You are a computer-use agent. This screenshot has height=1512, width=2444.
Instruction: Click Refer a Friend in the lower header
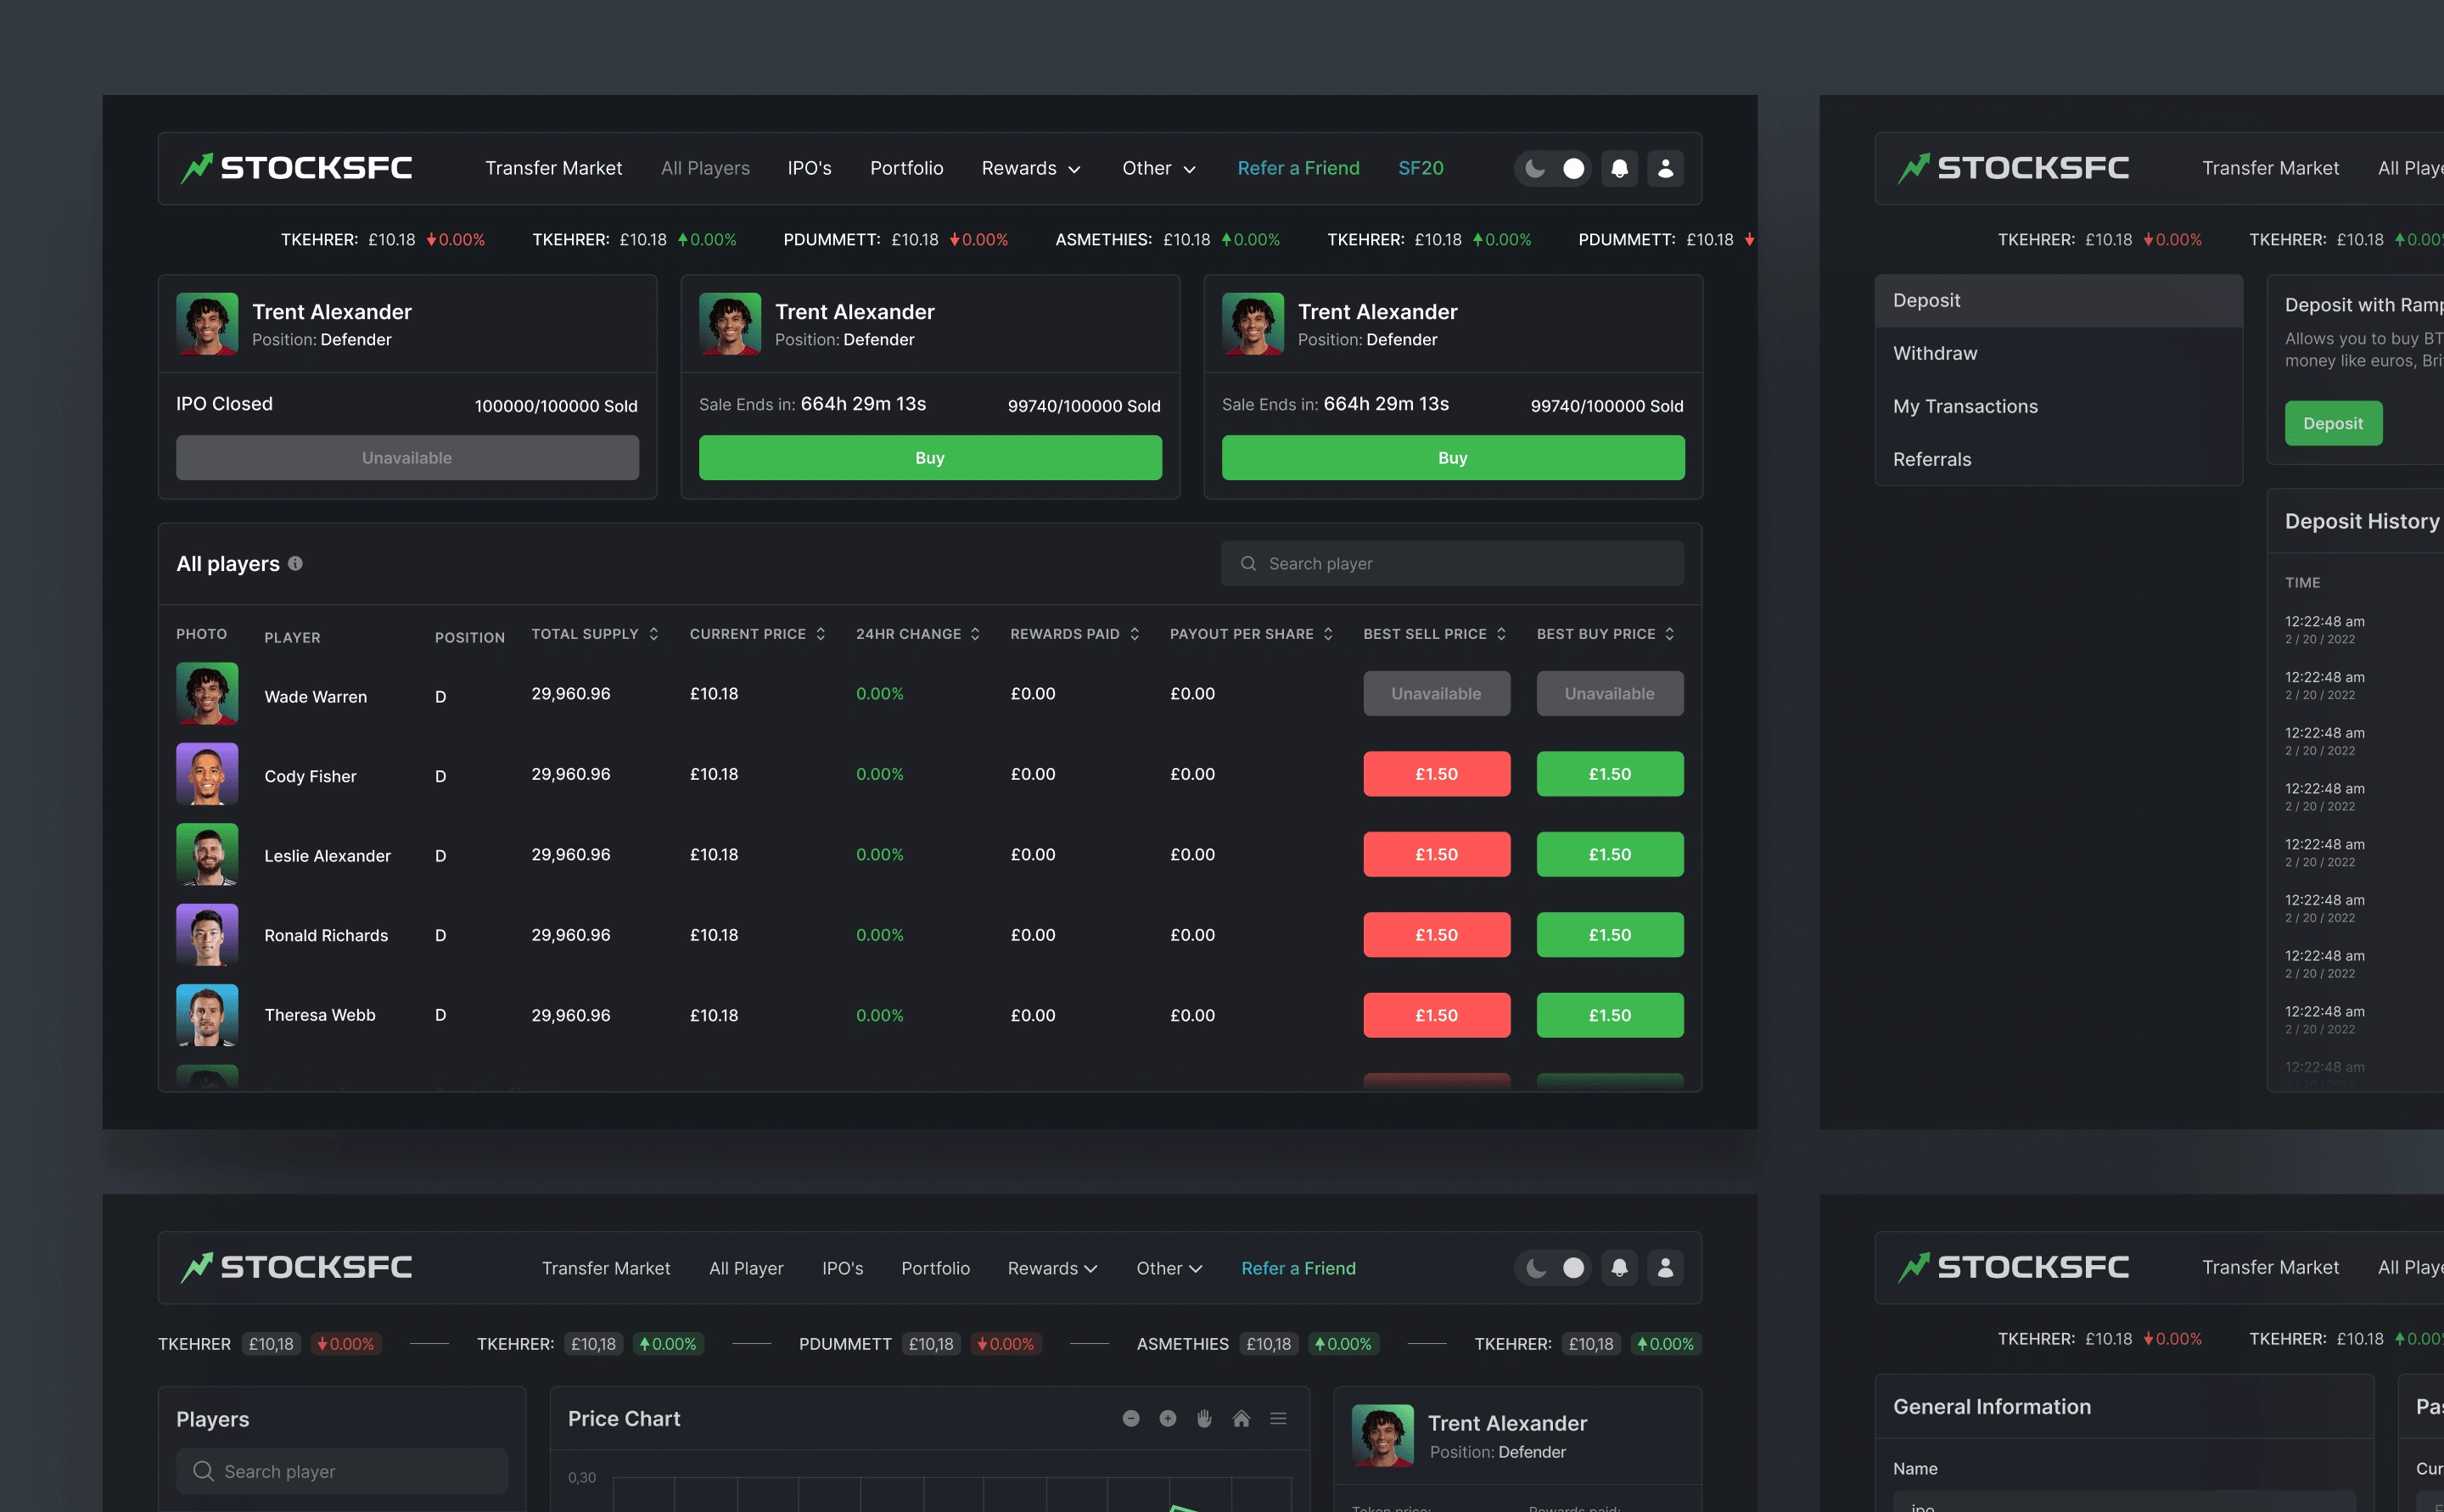[x=1298, y=1268]
